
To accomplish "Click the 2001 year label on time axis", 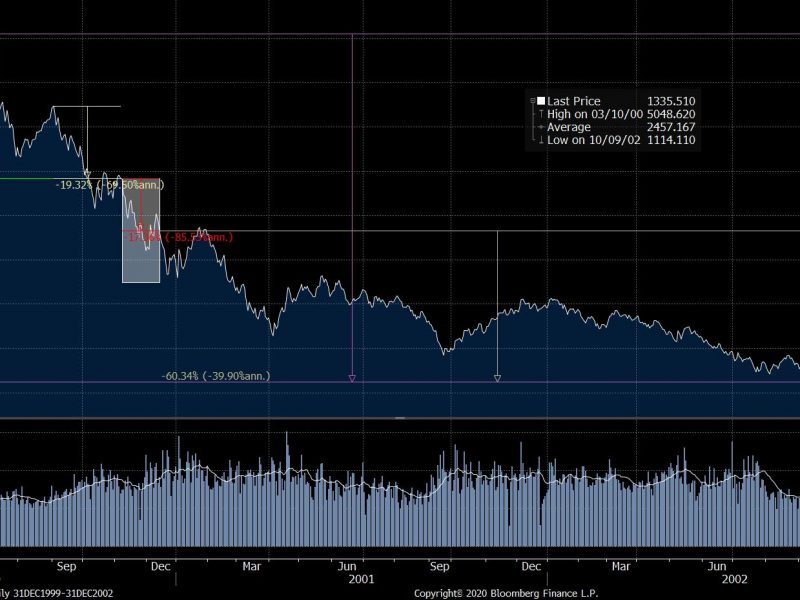I will tap(362, 578).
